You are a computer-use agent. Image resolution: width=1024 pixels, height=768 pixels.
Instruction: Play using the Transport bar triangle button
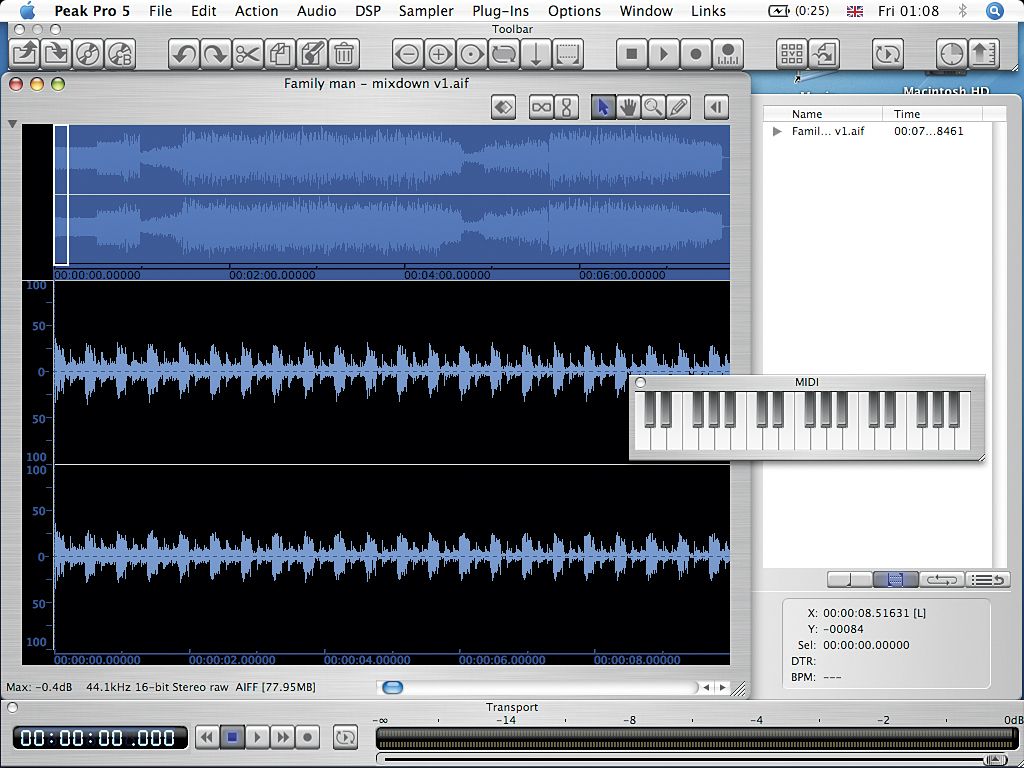tap(257, 737)
